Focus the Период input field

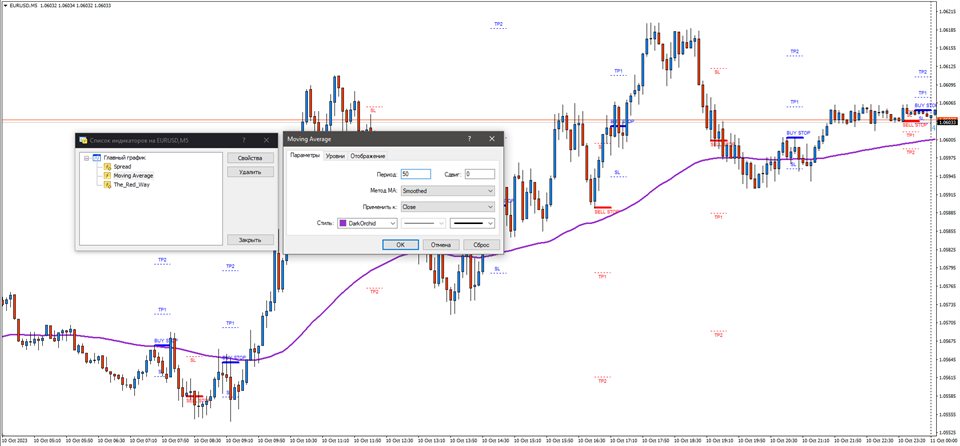click(x=416, y=174)
